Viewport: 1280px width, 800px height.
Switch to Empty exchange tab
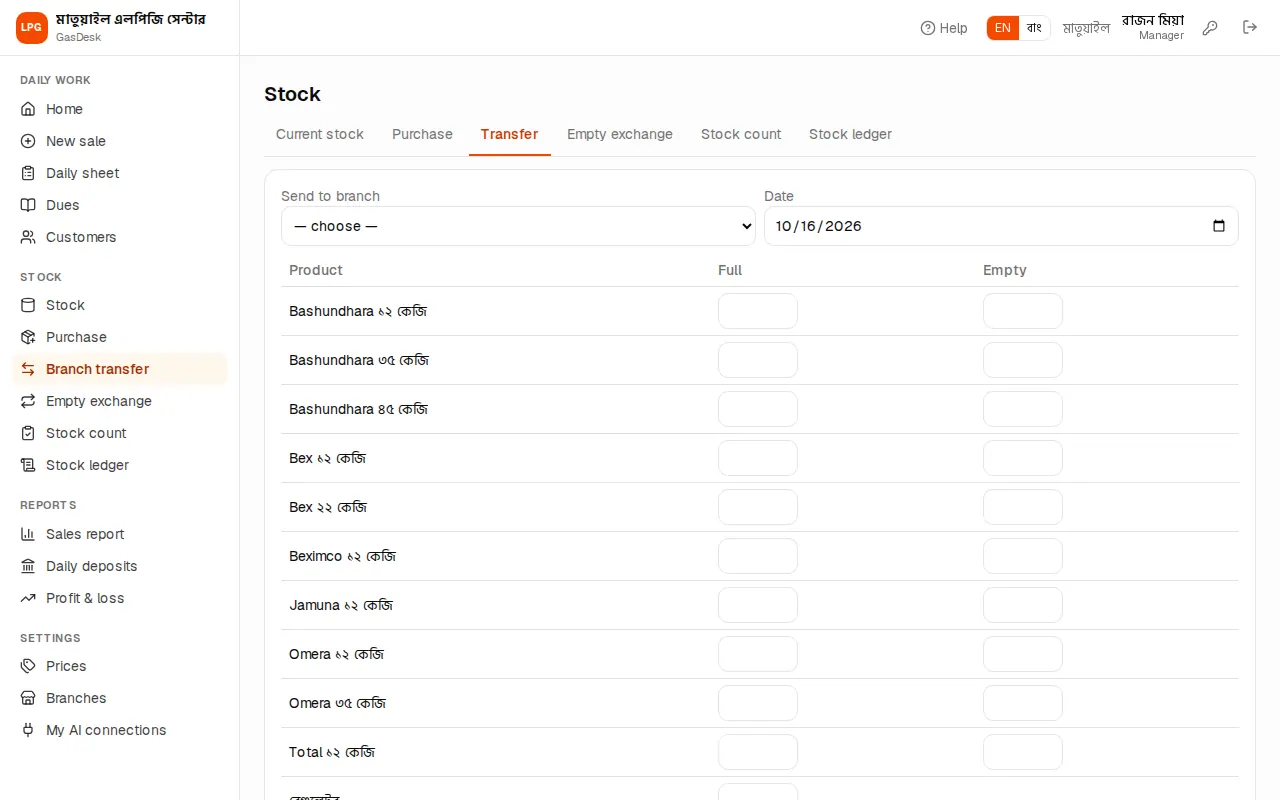point(620,134)
